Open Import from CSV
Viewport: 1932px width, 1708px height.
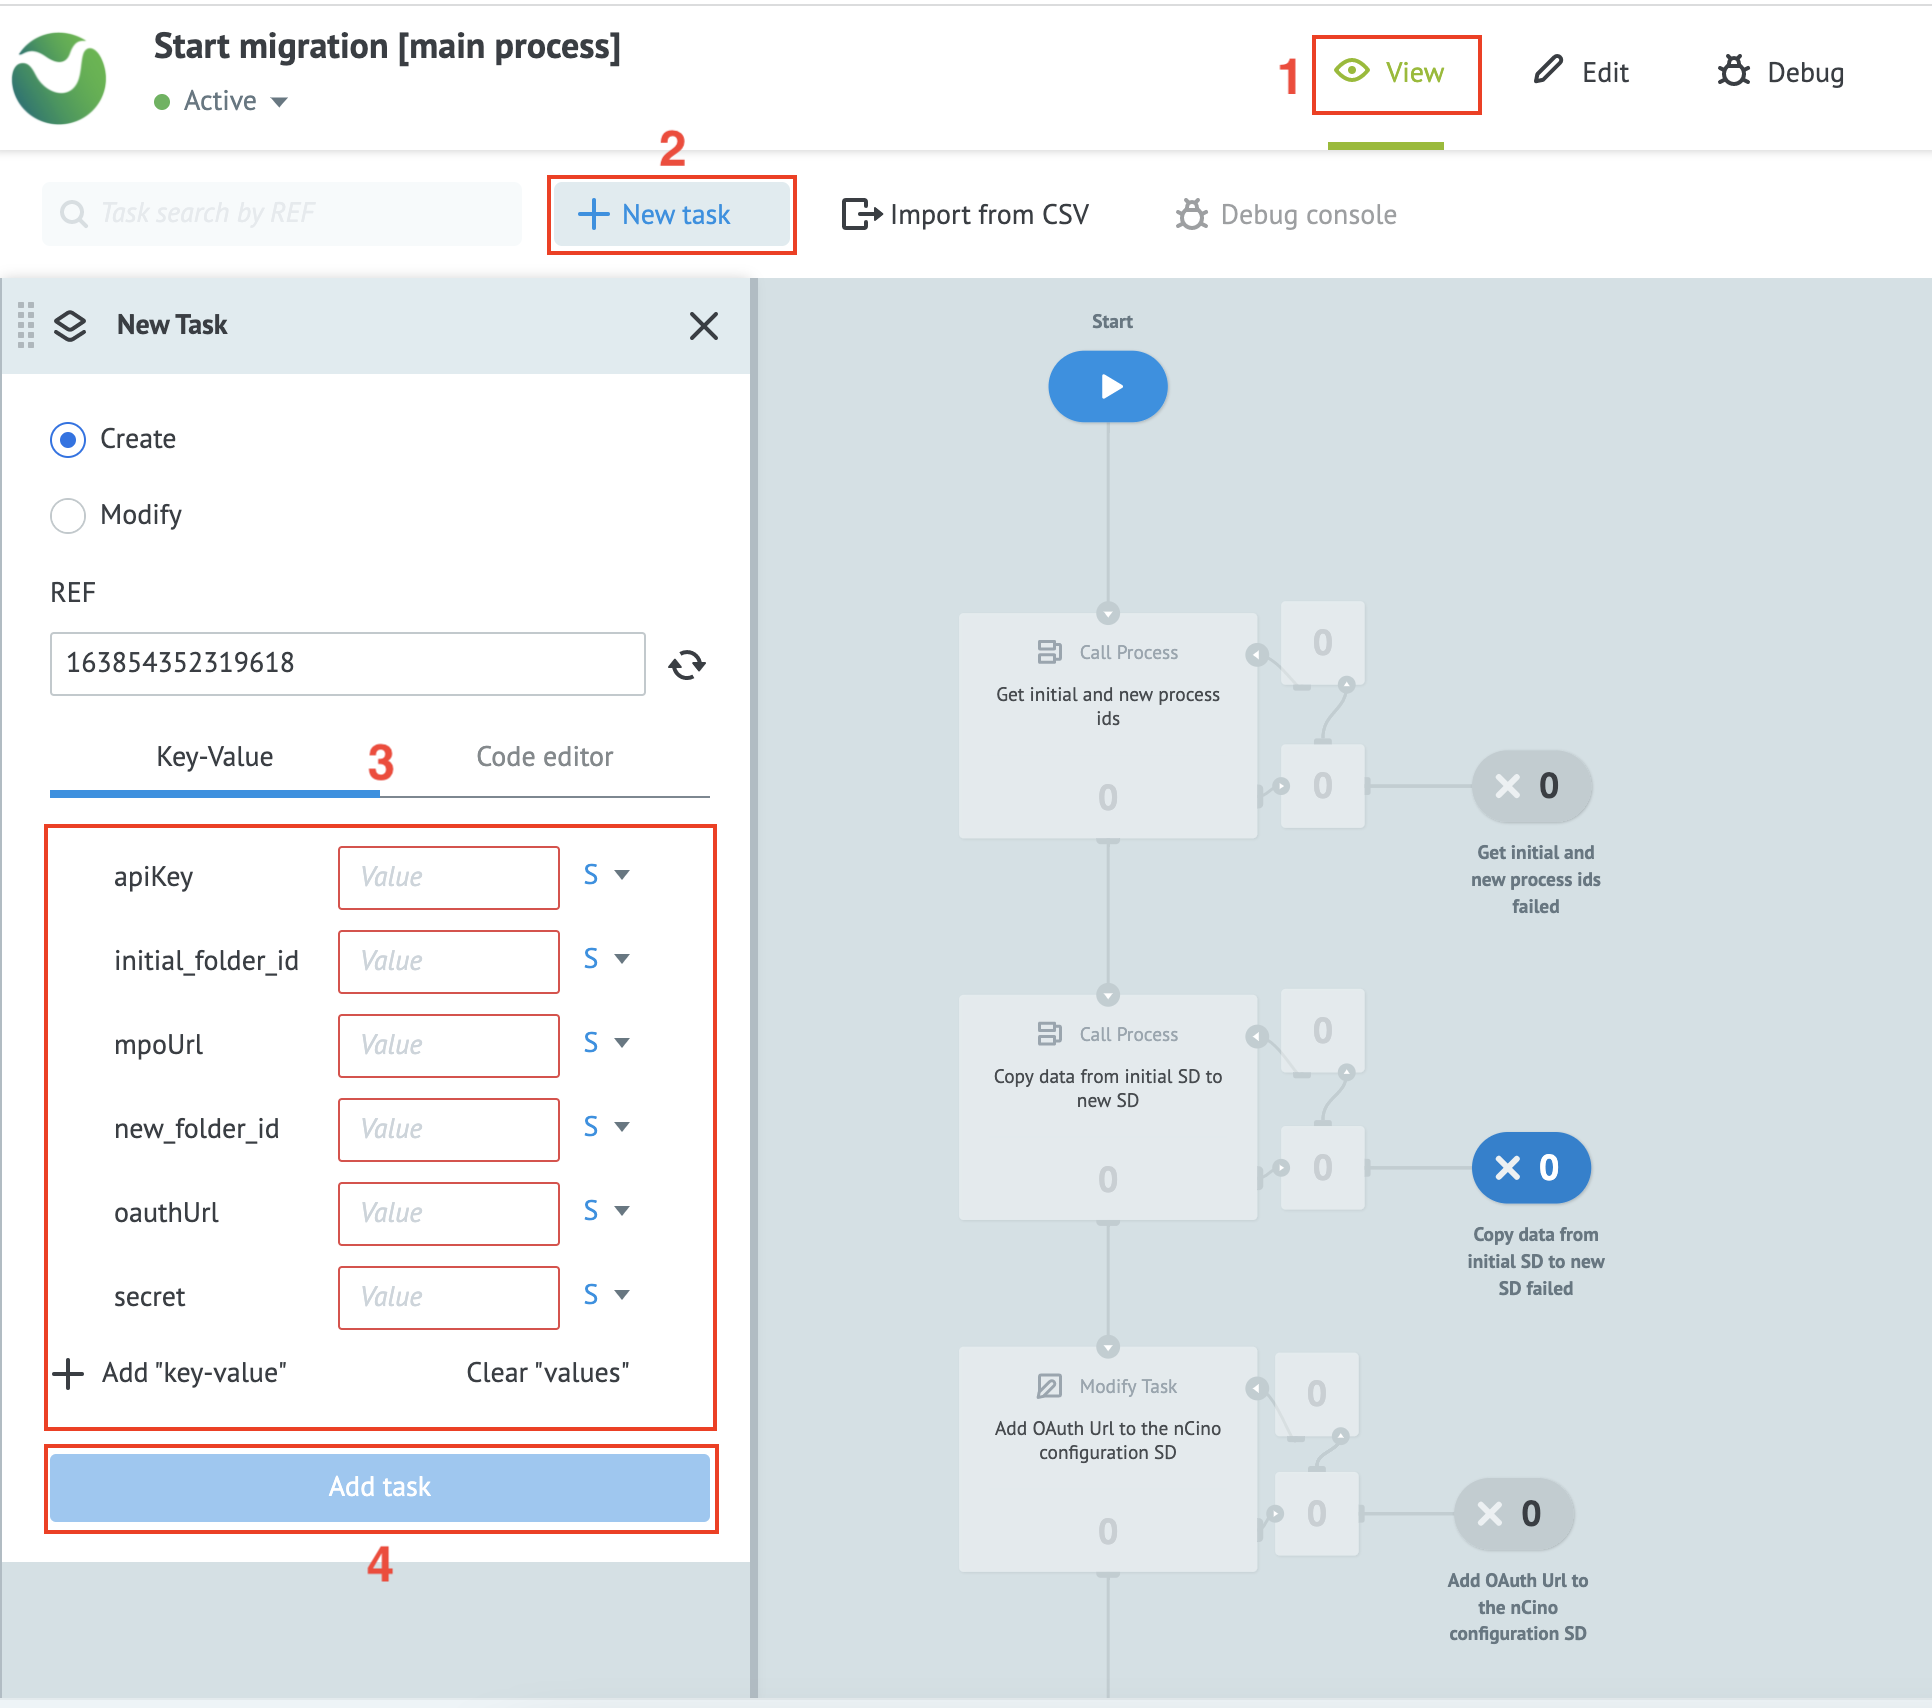click(x=965, y=214)
